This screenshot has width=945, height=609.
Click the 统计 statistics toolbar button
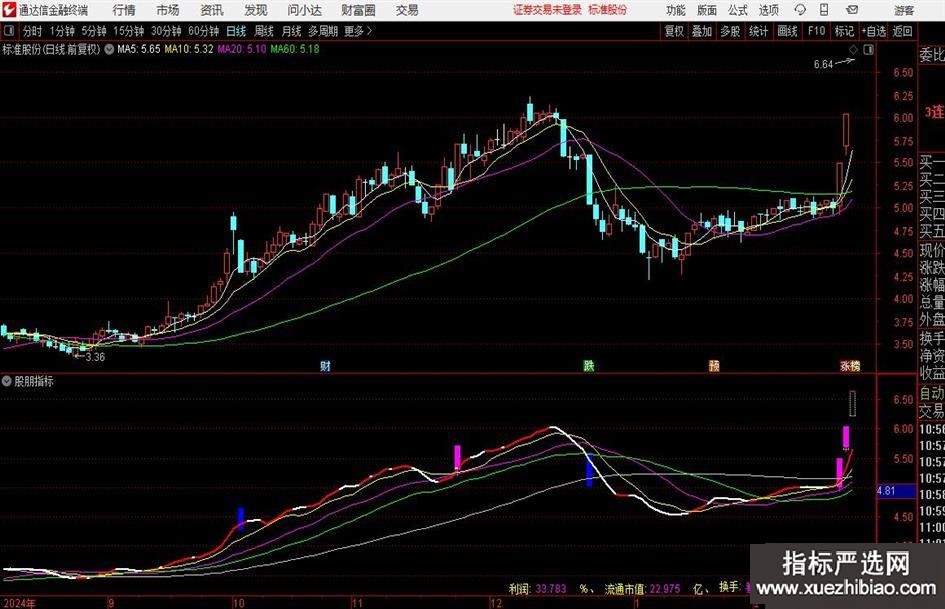point(758,31)
